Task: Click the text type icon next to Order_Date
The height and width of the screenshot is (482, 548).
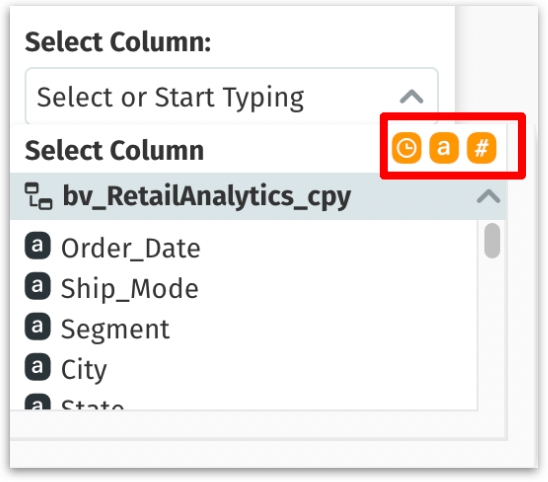Action: [37, 246]
